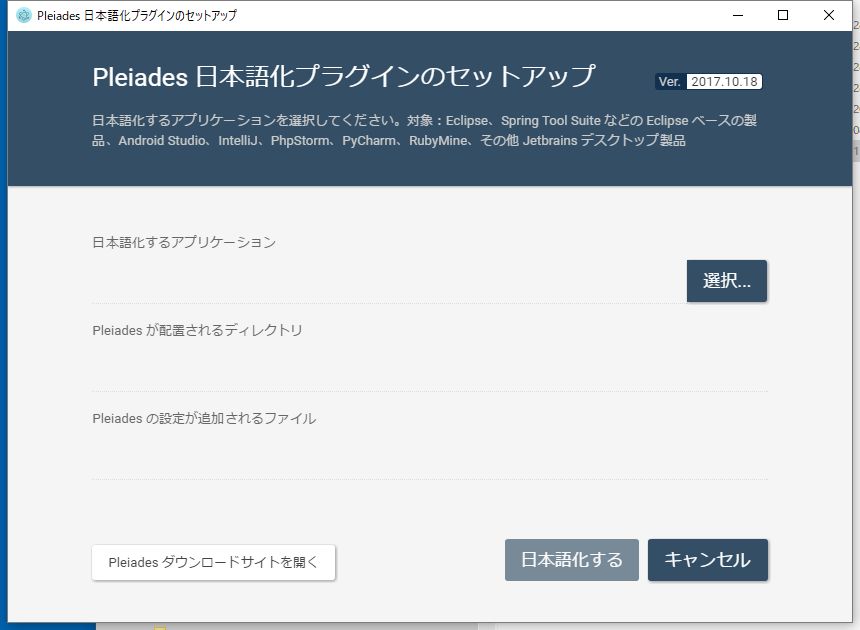The width and height of the screenshot is (860, 630).
Task: Click the label 日本語化するアプリケーション
Action: click(x=184, y=242)
